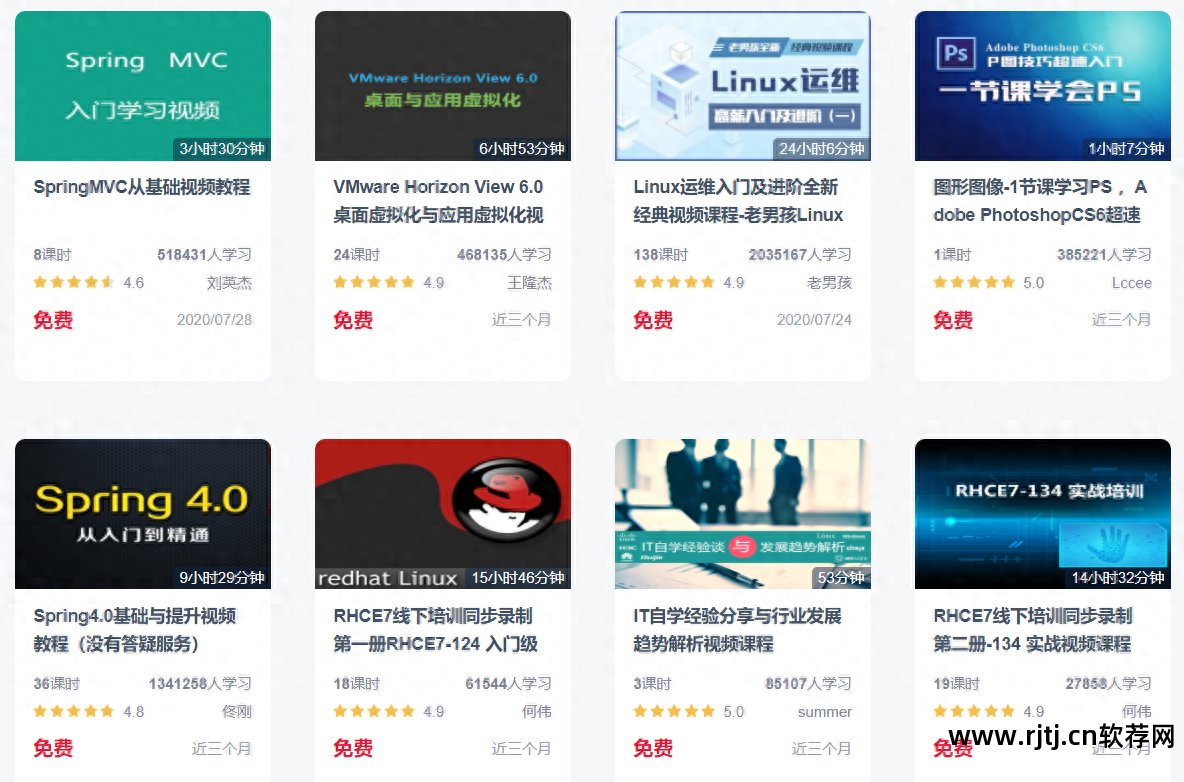The height and width of the screenshot is (782, 1184).
Task: Open the RHCE7-124 入门级 course title
Action: (x=436, y=630)
